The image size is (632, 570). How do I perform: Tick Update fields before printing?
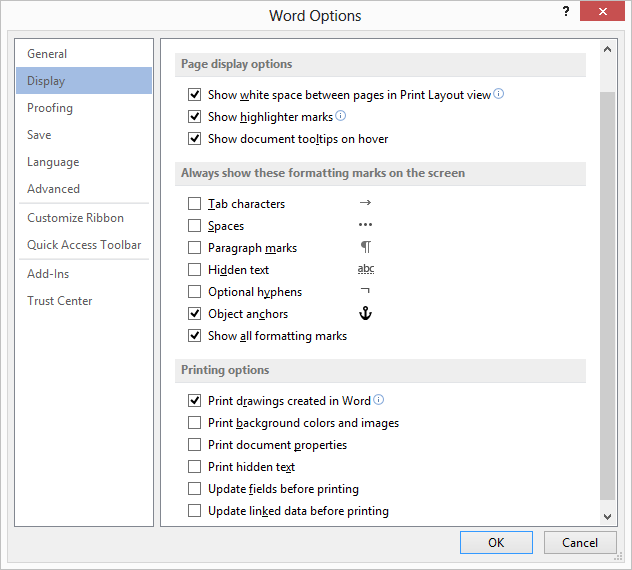tap(195, 489)
